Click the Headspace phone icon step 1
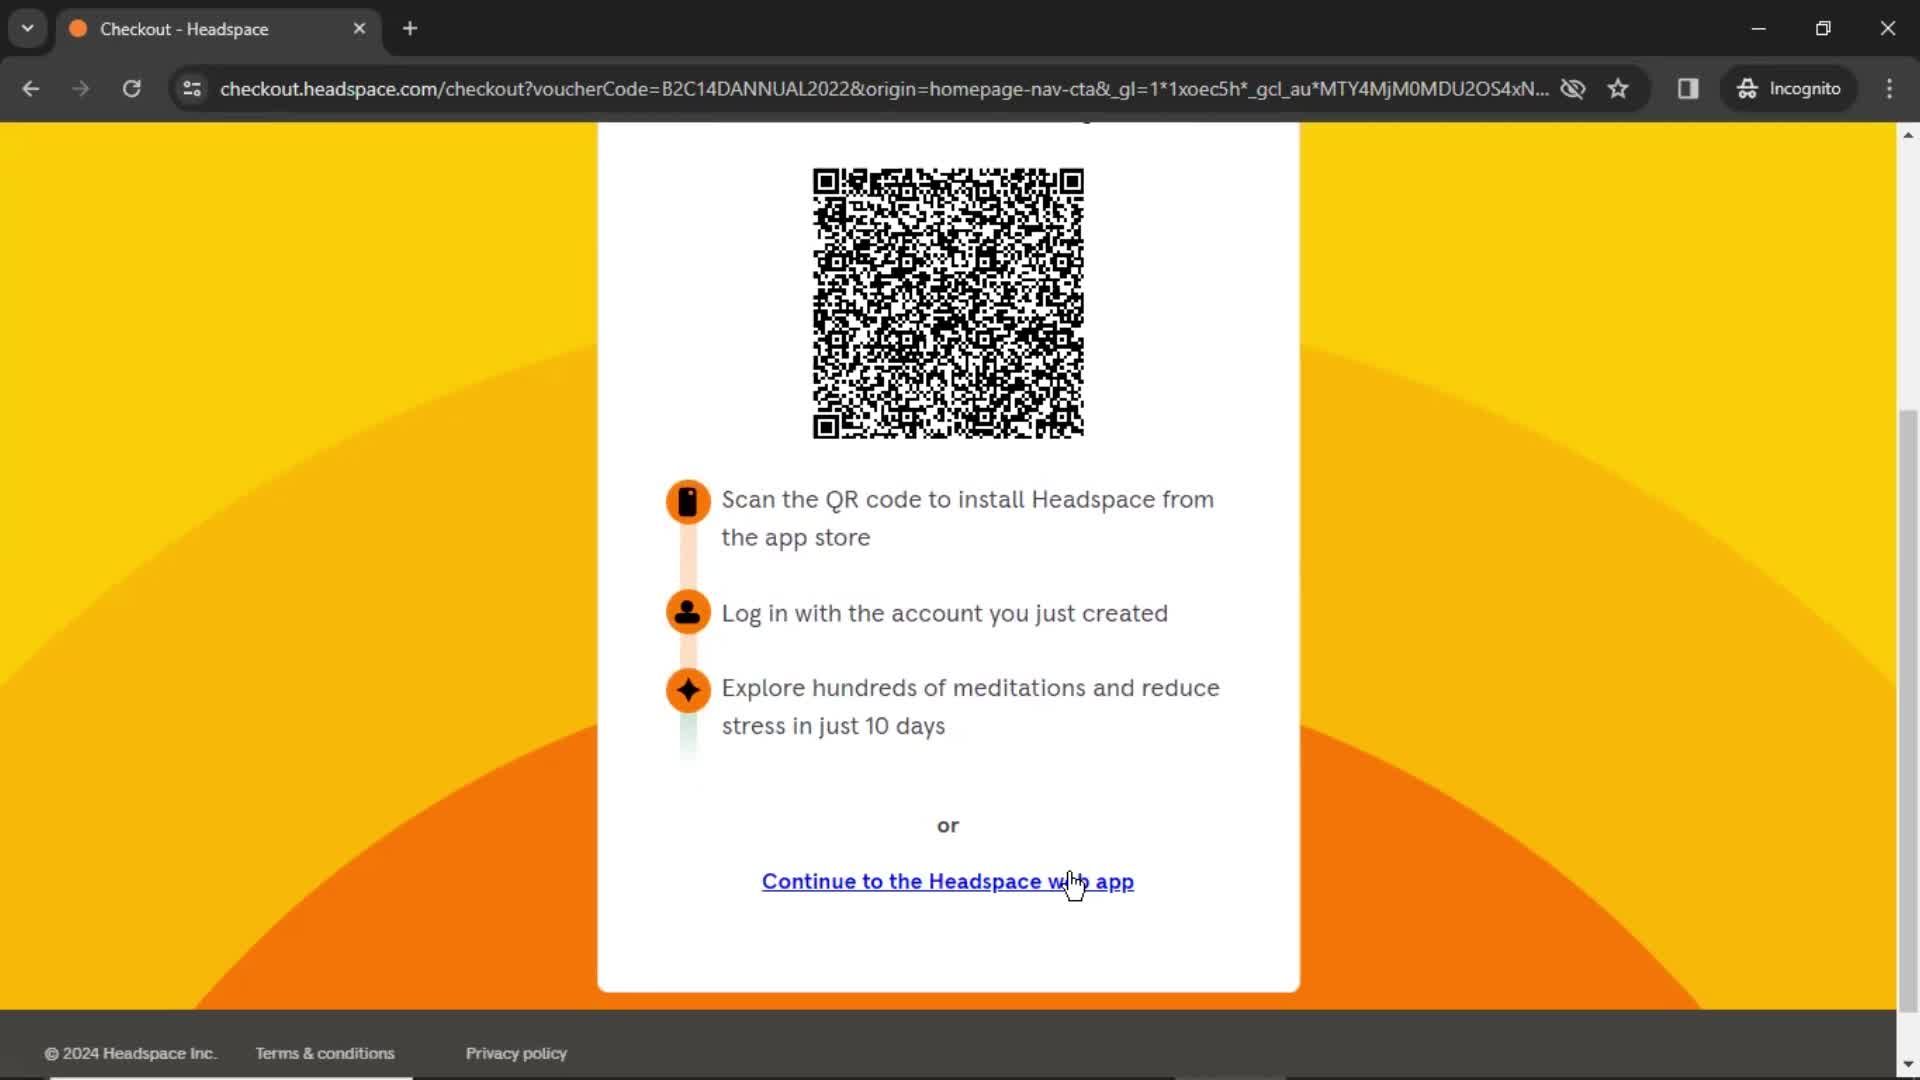Image resolution: width=1920 pixels, height=1080 pixels. click(x=686, y=501)
